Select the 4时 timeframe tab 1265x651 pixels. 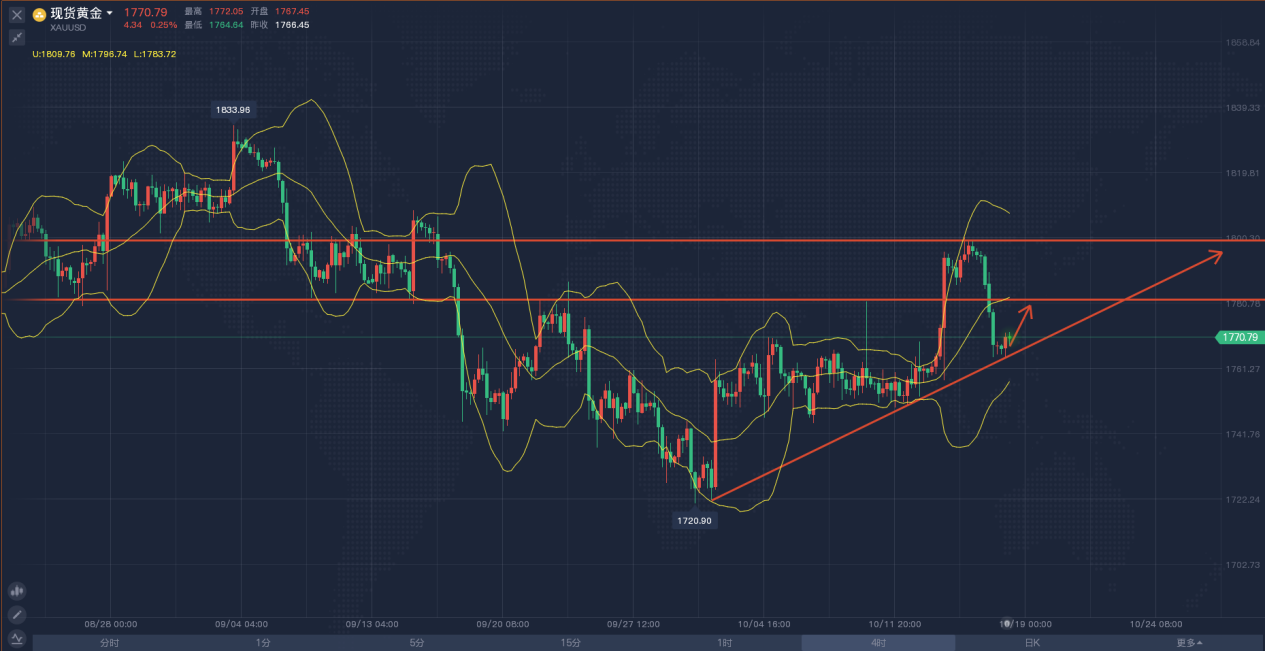(879, 643)
